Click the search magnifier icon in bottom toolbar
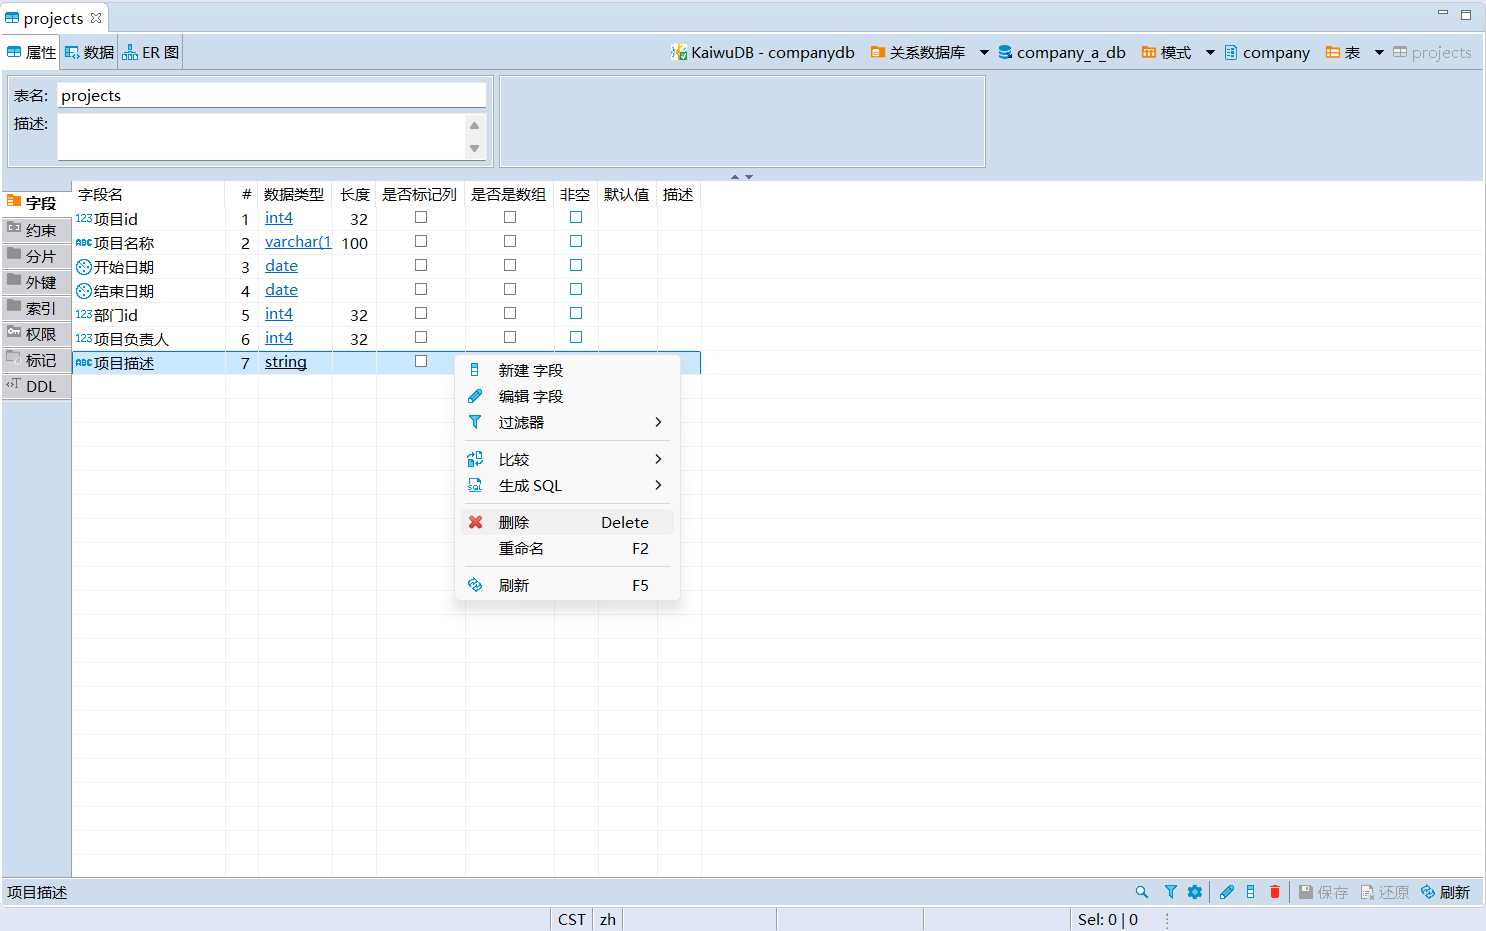 coord(1141,892)
